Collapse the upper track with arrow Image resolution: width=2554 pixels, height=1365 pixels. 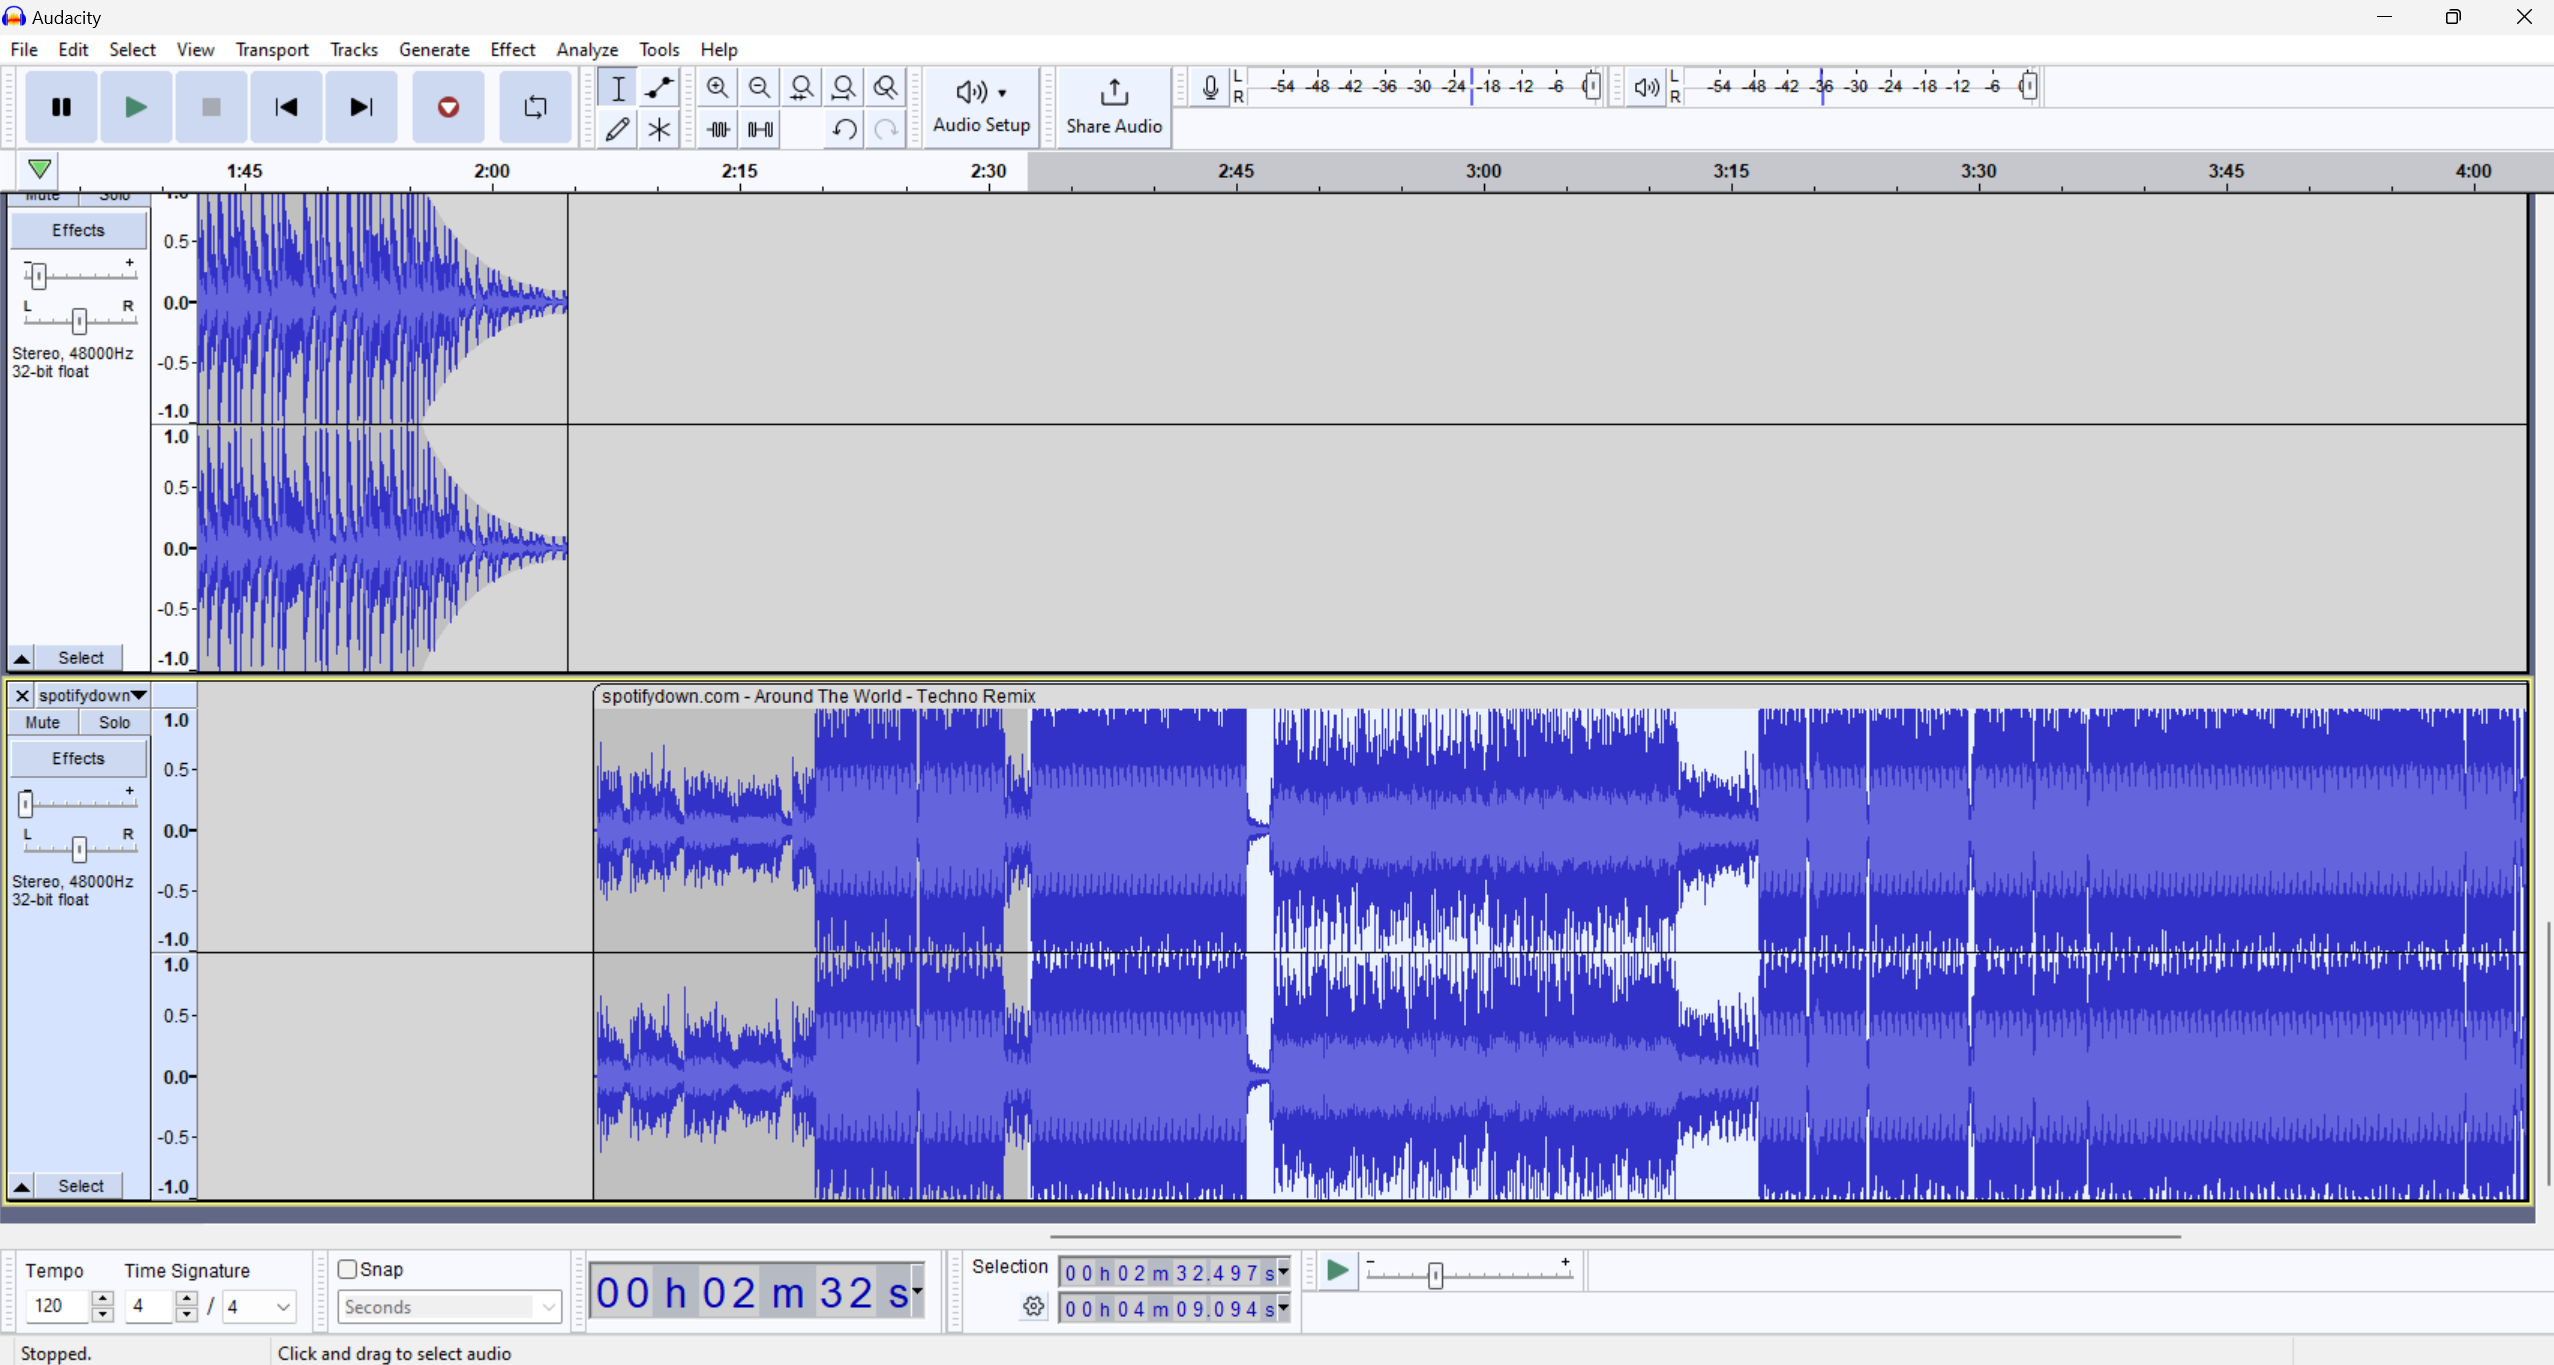(x=21, y=657)
